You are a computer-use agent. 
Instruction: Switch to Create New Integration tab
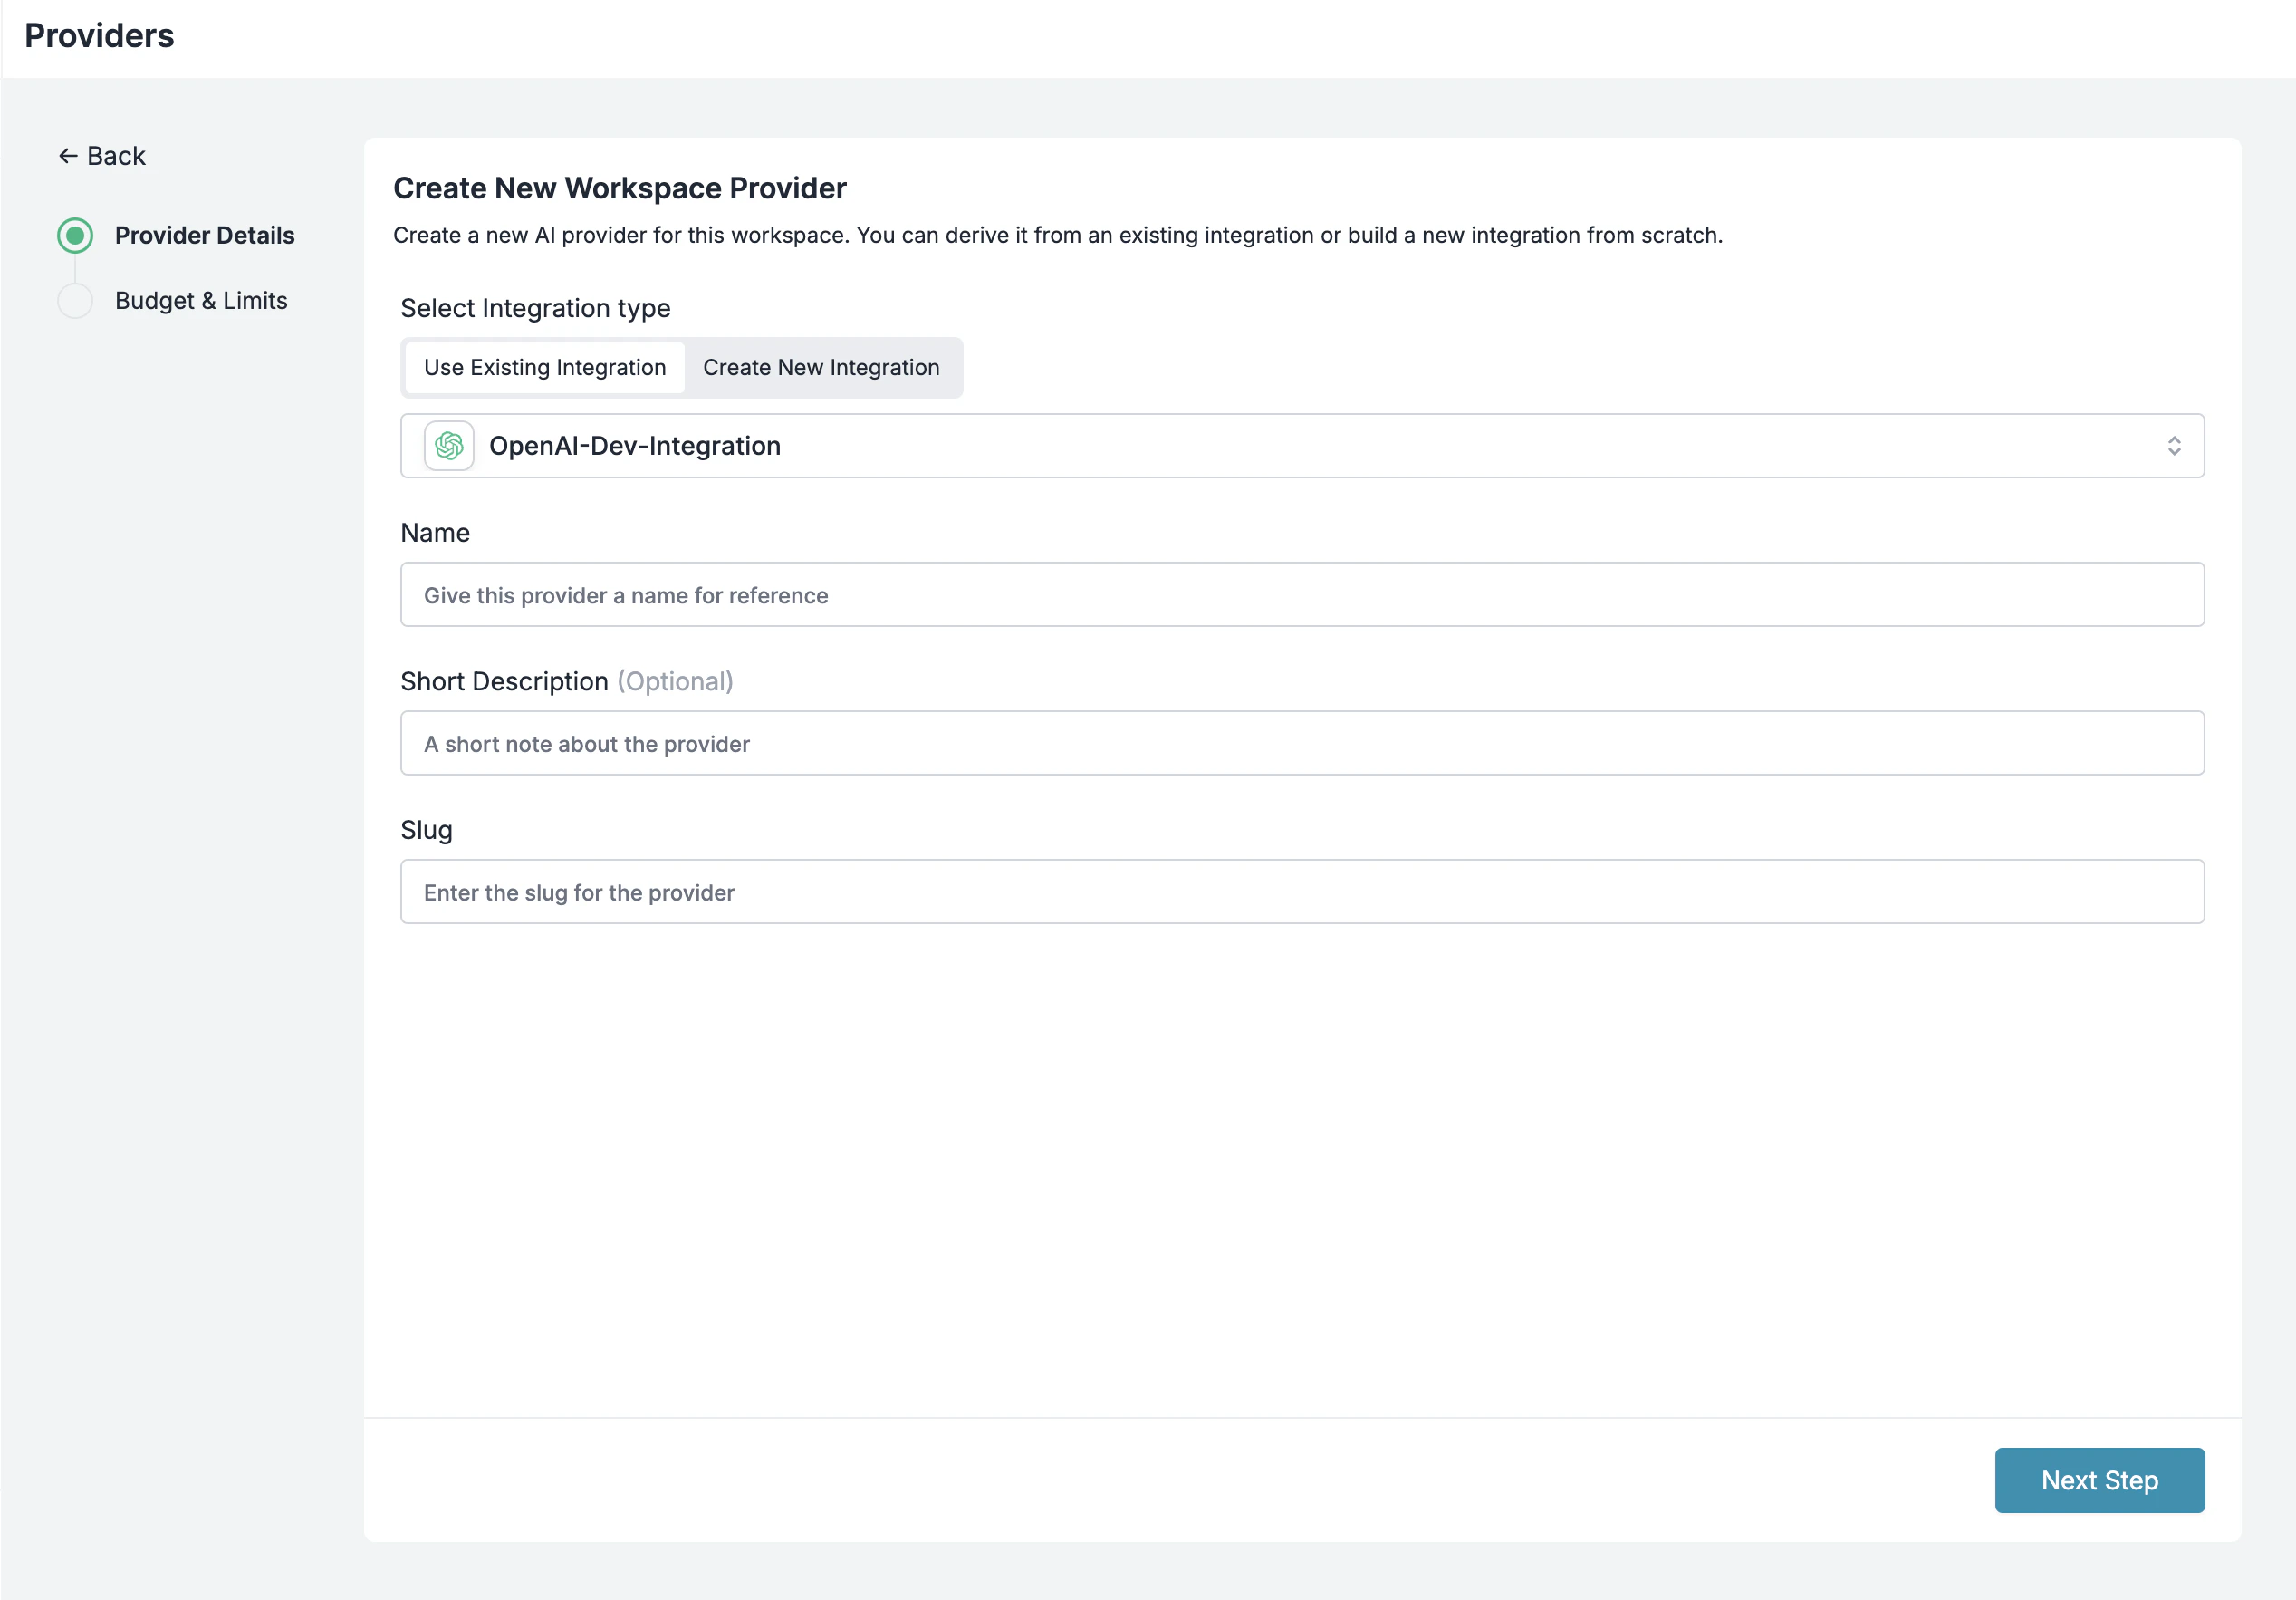point(820,368)
